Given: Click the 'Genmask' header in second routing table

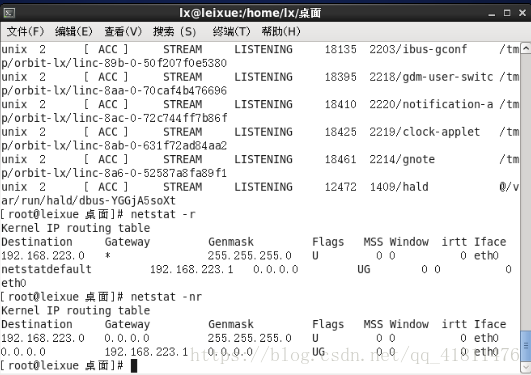Looking at the screenshot, I should click(x=231, y=324).
